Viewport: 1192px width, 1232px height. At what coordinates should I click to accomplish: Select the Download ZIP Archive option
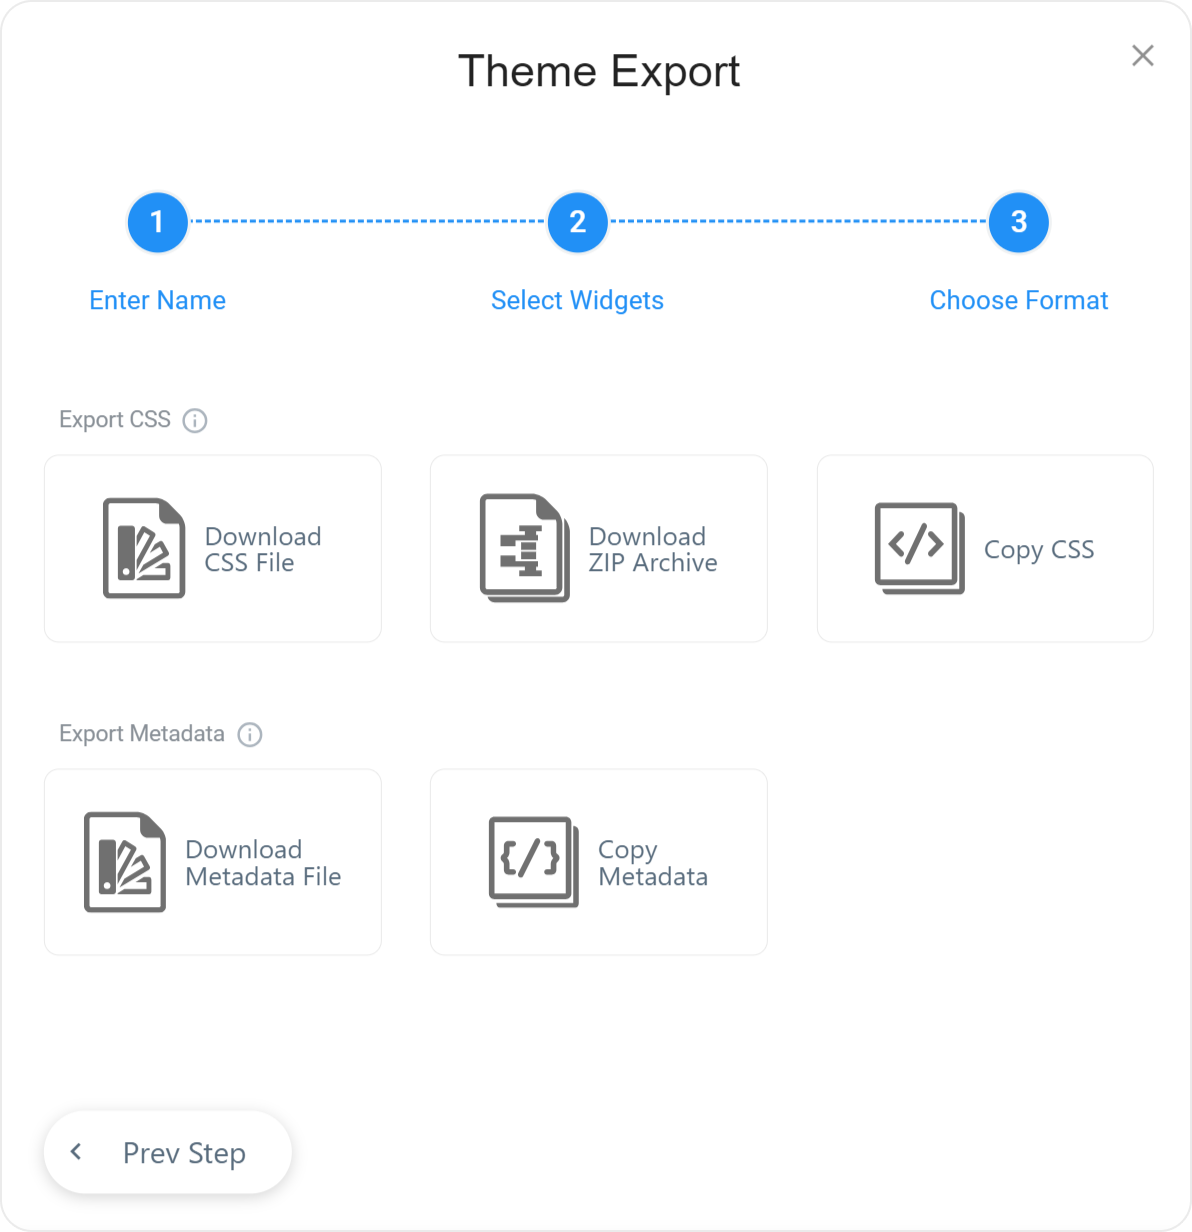597,548
